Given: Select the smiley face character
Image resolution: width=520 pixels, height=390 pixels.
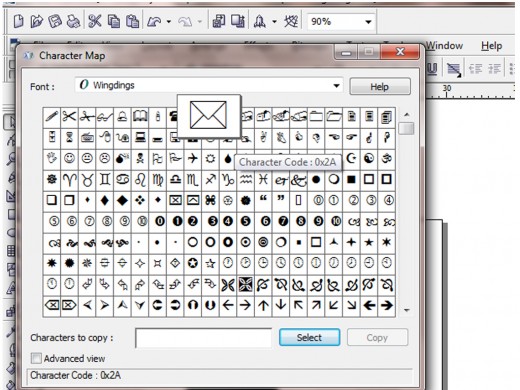Looking at the screenshot, I should pyautogui.click(x=69, y=158).
